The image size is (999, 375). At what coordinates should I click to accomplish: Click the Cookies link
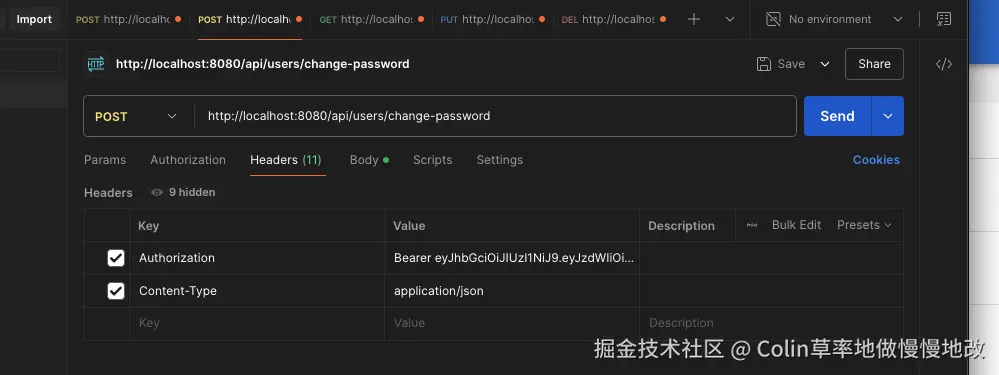pyautogui.click(x=876, y=160)
